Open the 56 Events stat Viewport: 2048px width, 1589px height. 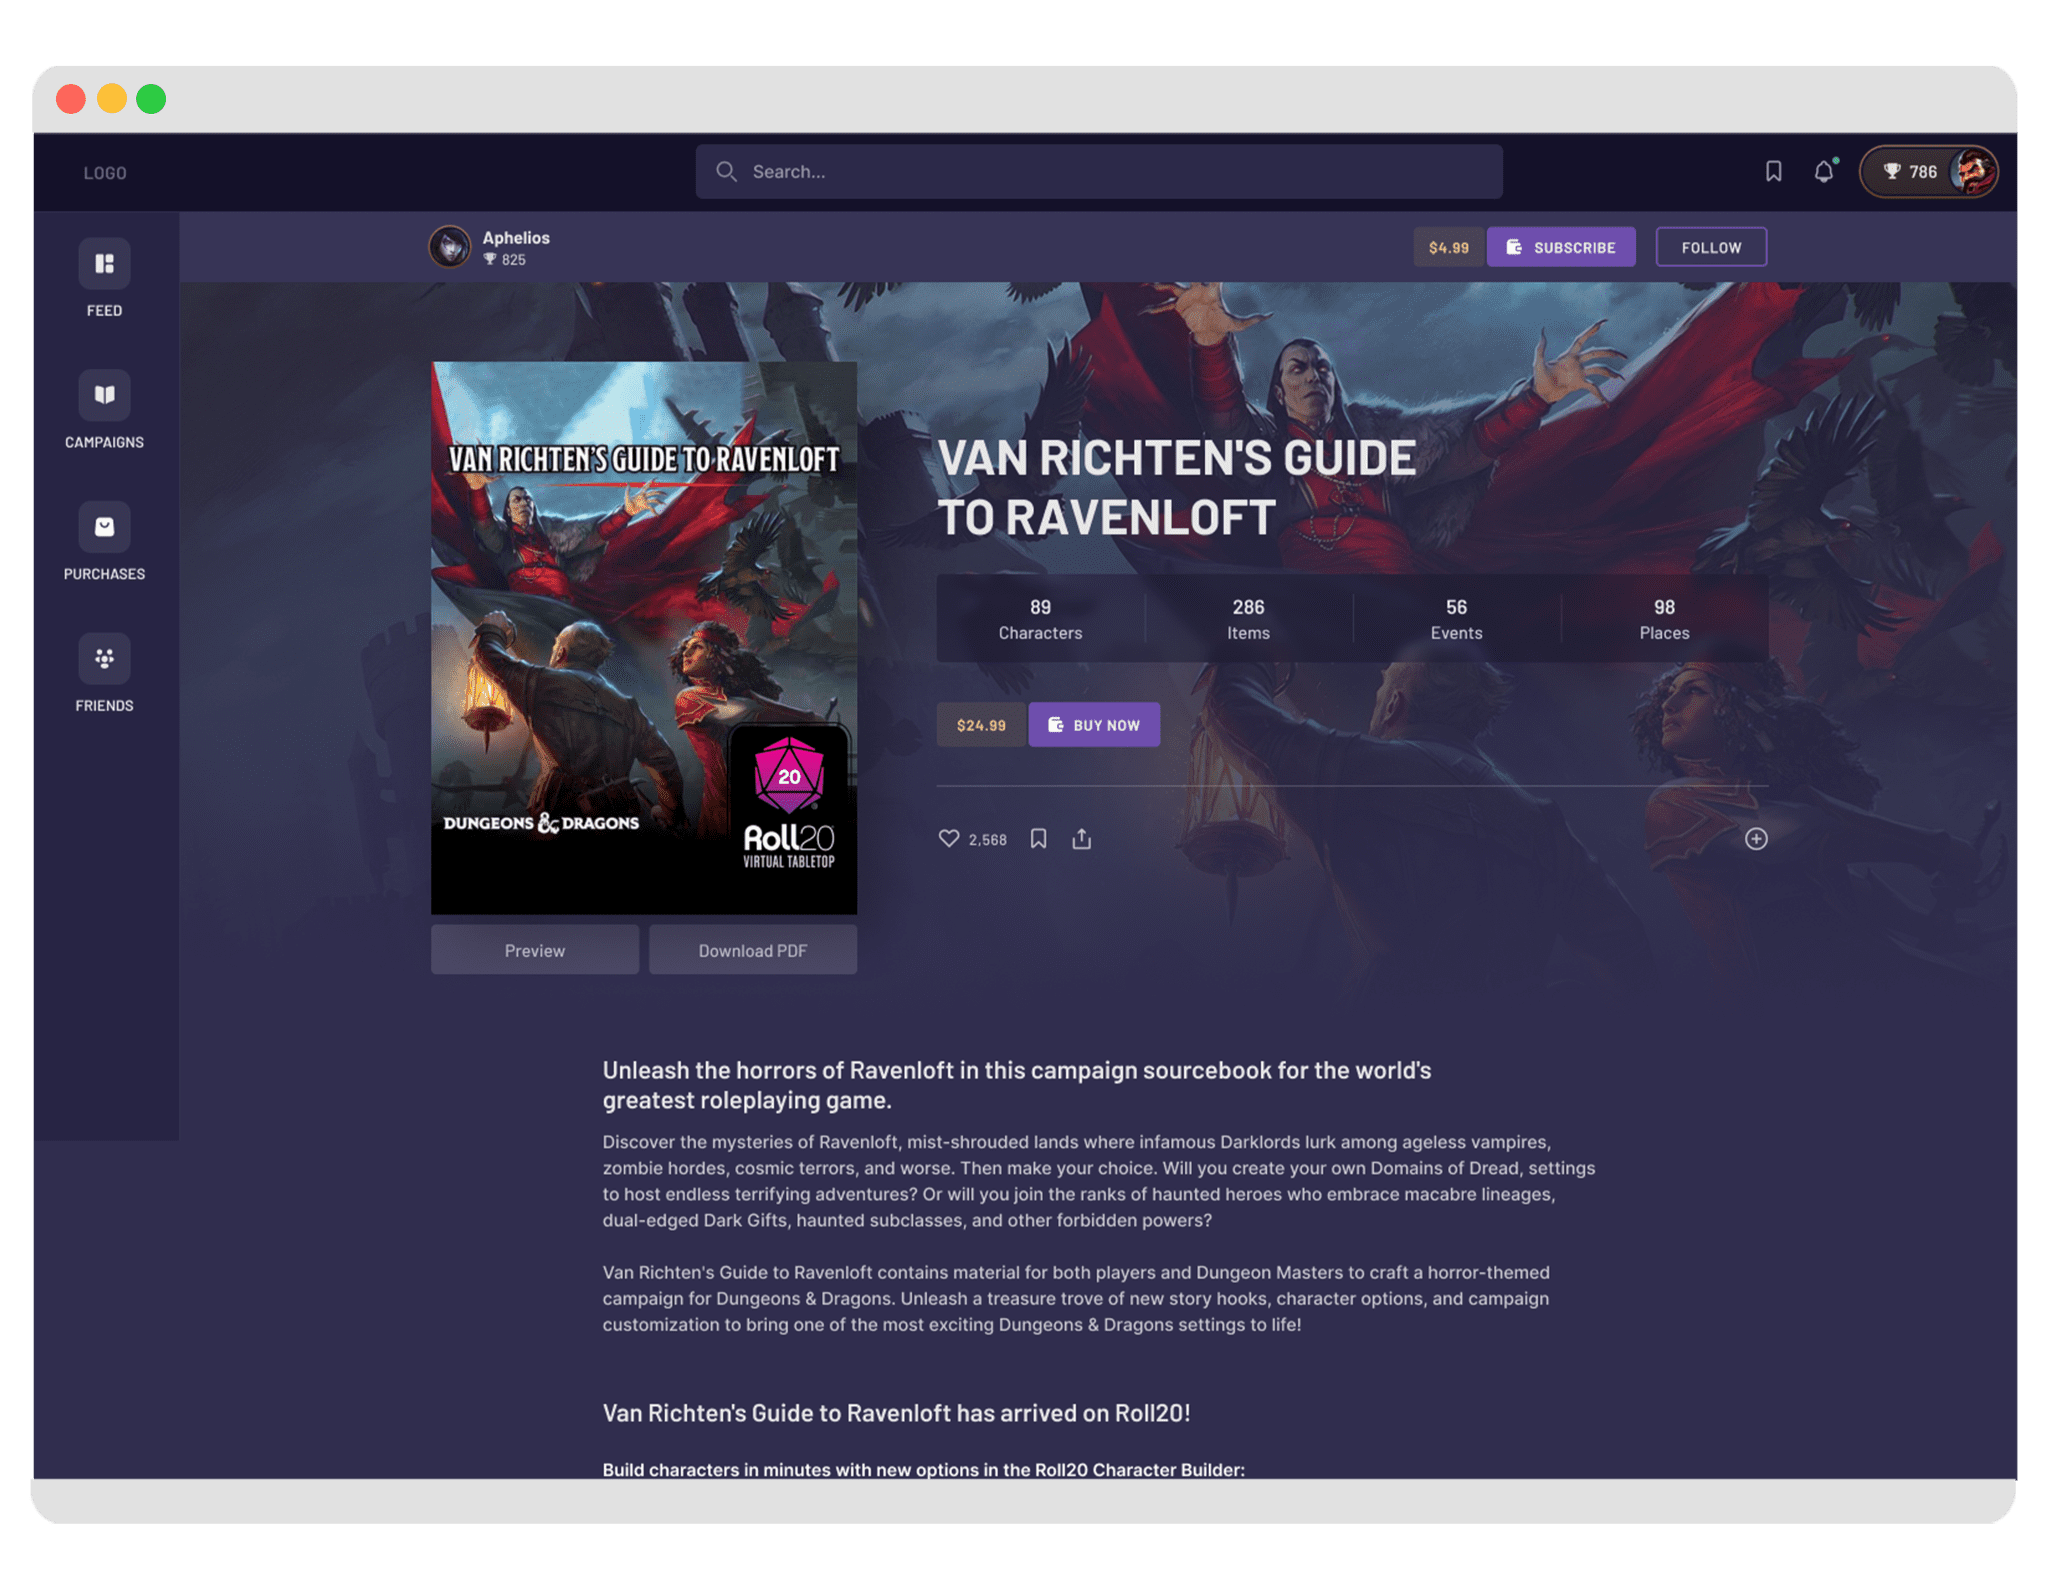click(x=1456, y=619)
